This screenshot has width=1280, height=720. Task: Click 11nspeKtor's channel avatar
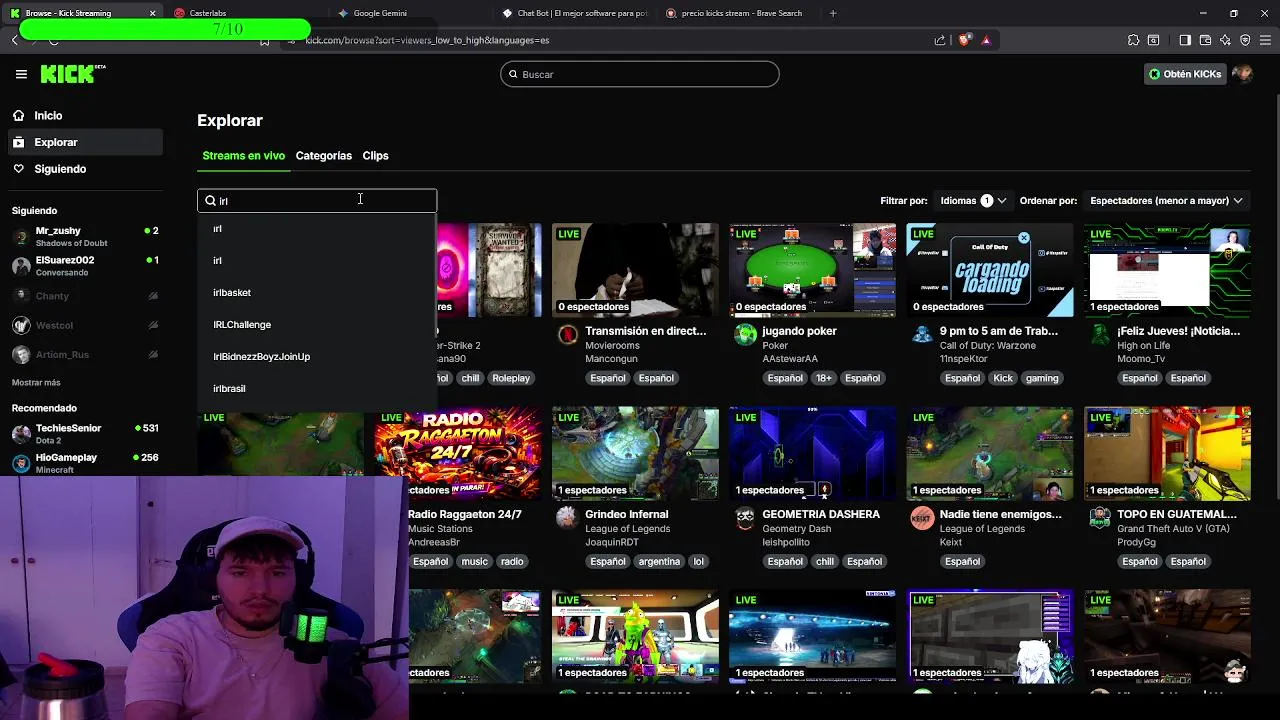(x=922, y=334)
